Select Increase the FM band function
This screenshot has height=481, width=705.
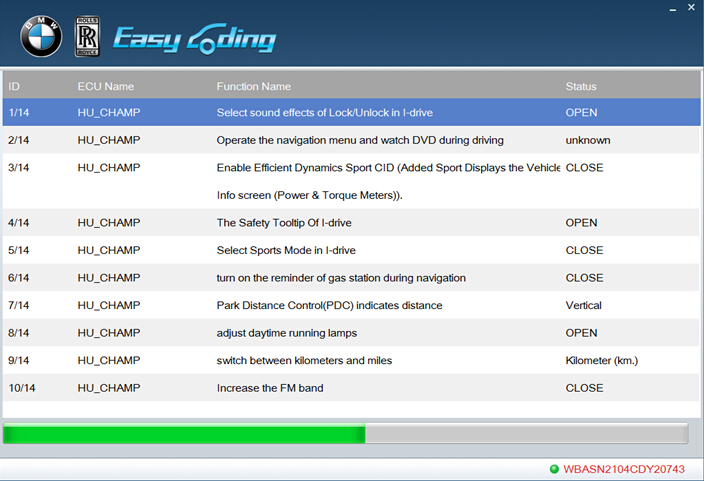pyautogui.click(x=351, y=387)
